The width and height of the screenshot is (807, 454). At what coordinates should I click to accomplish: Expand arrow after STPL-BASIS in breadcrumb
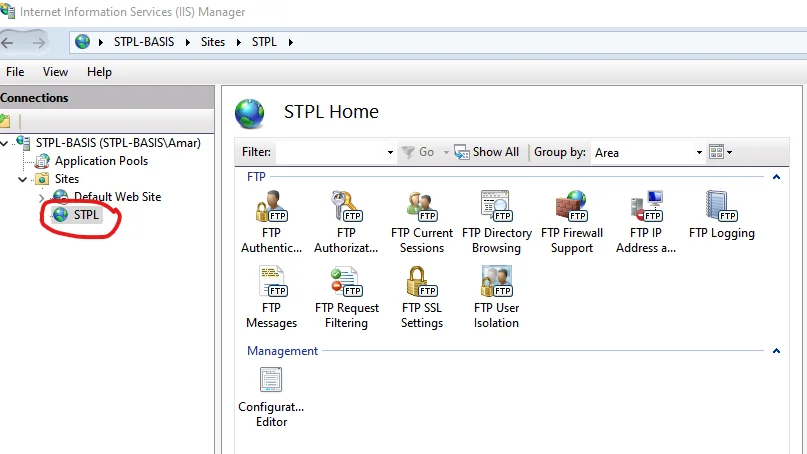187,42
